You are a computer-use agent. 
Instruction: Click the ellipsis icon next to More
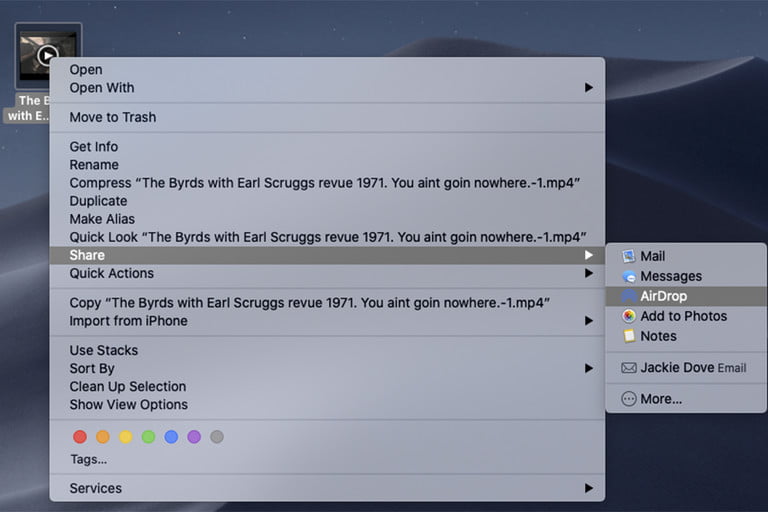click(628, 398)
